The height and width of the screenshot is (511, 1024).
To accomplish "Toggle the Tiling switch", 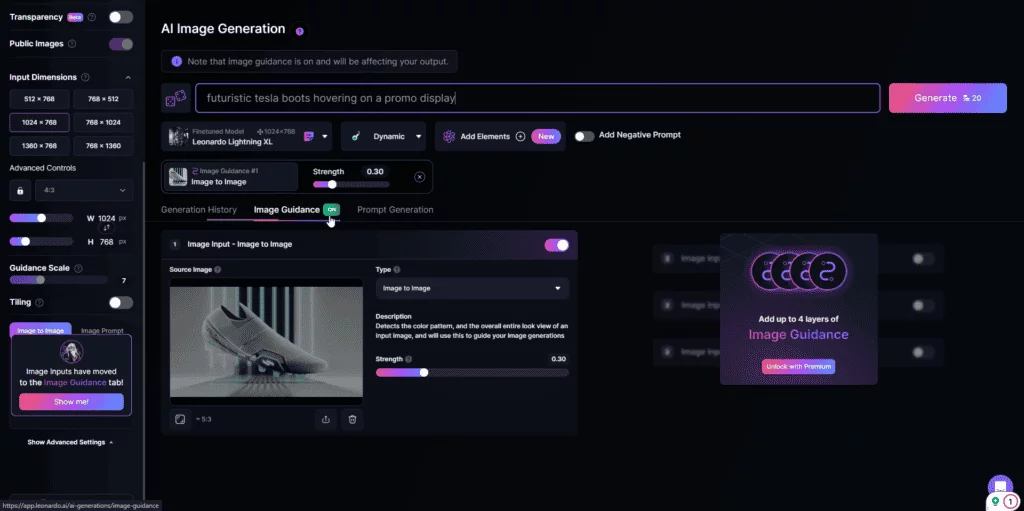I will (x=121, y=303).
